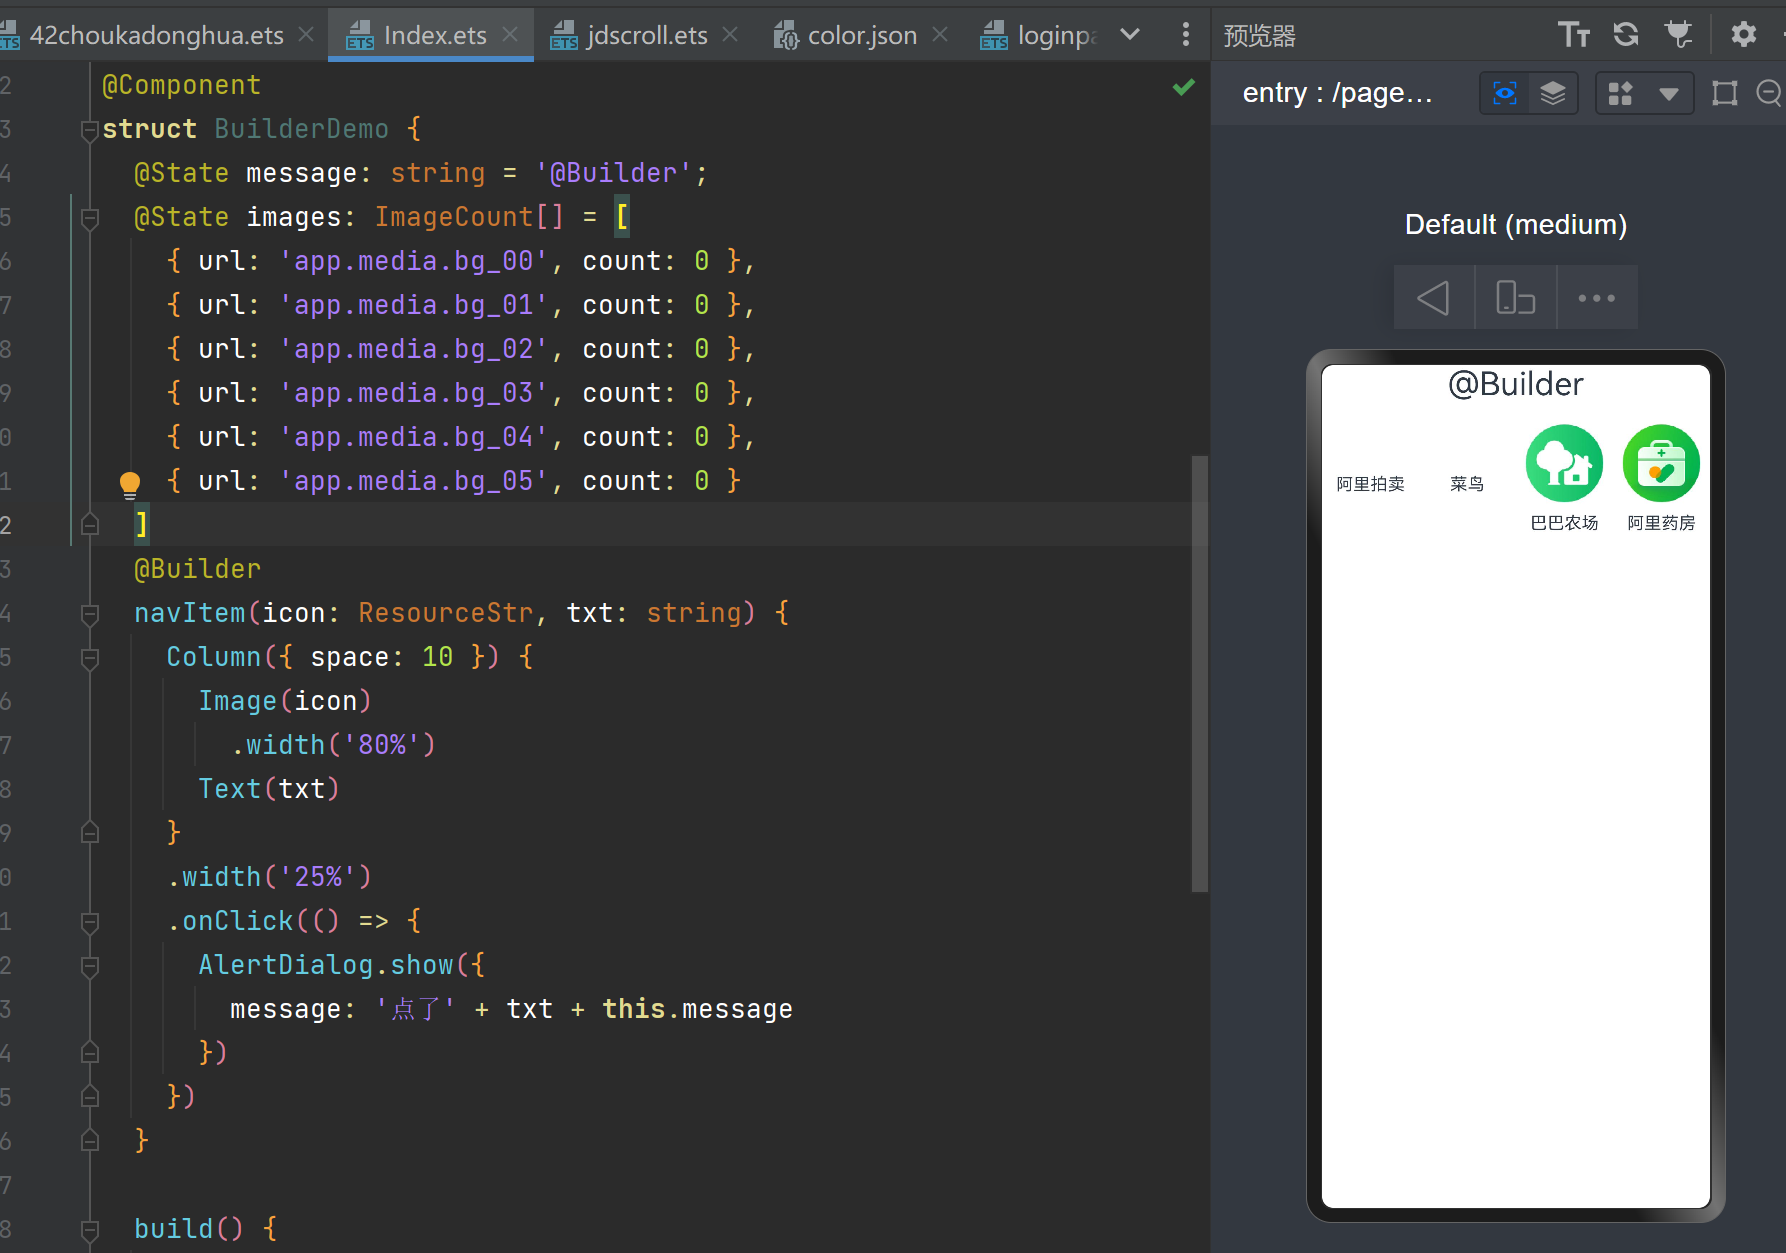Click the yellow lightbulb quick-fix icon

[x=130, y=484]
